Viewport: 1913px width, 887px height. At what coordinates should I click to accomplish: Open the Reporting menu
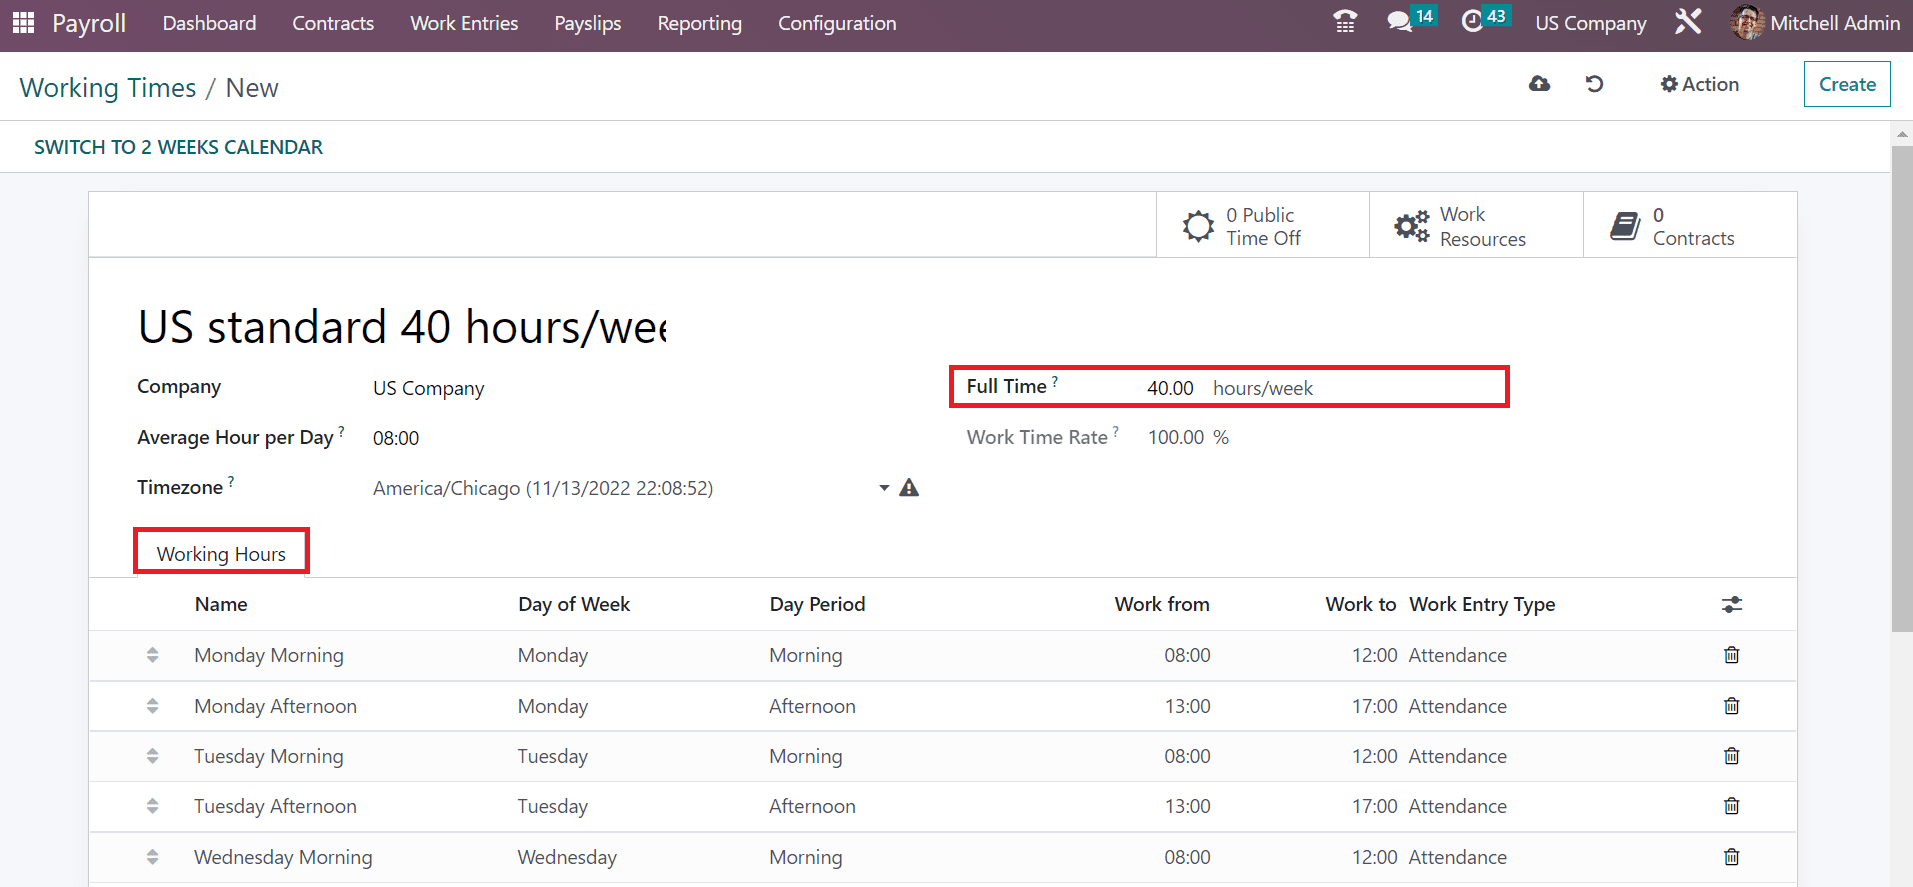pyautogui.click(x=700, y=23)
